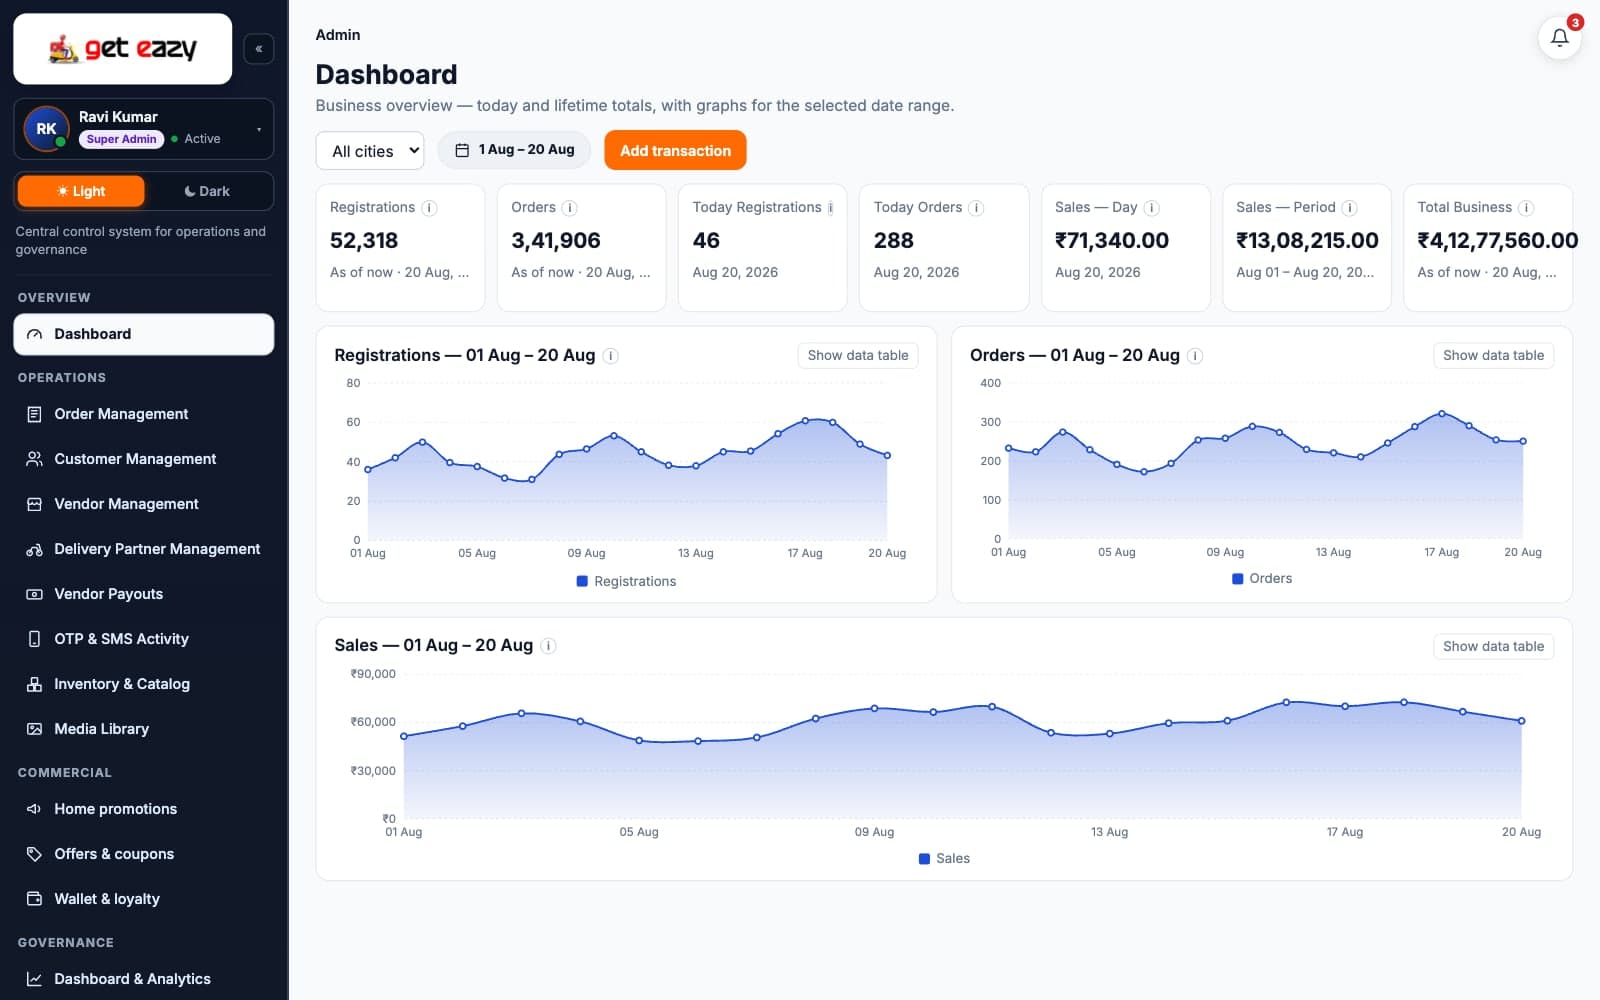This screenshot has height=1000, width=1600.
Task: Open Inventory & Catalog
Action: pos(143,684)
